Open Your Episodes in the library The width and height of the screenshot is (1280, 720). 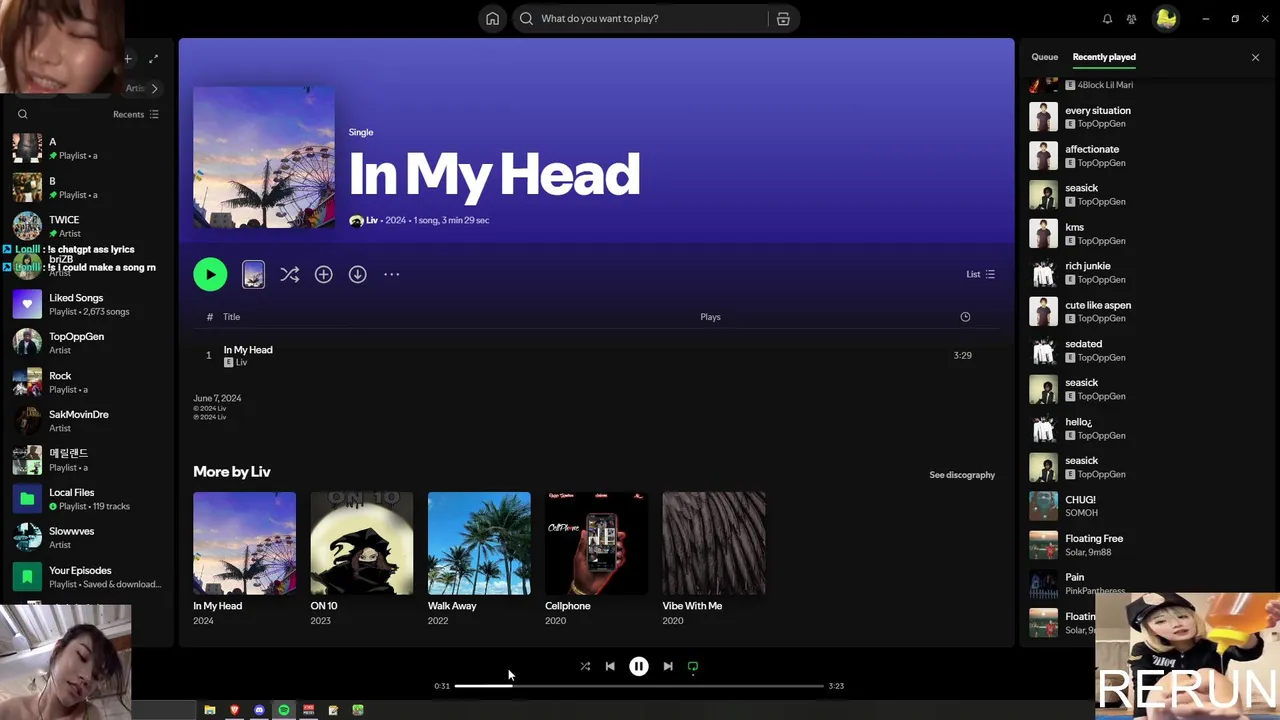pos(87,577)
